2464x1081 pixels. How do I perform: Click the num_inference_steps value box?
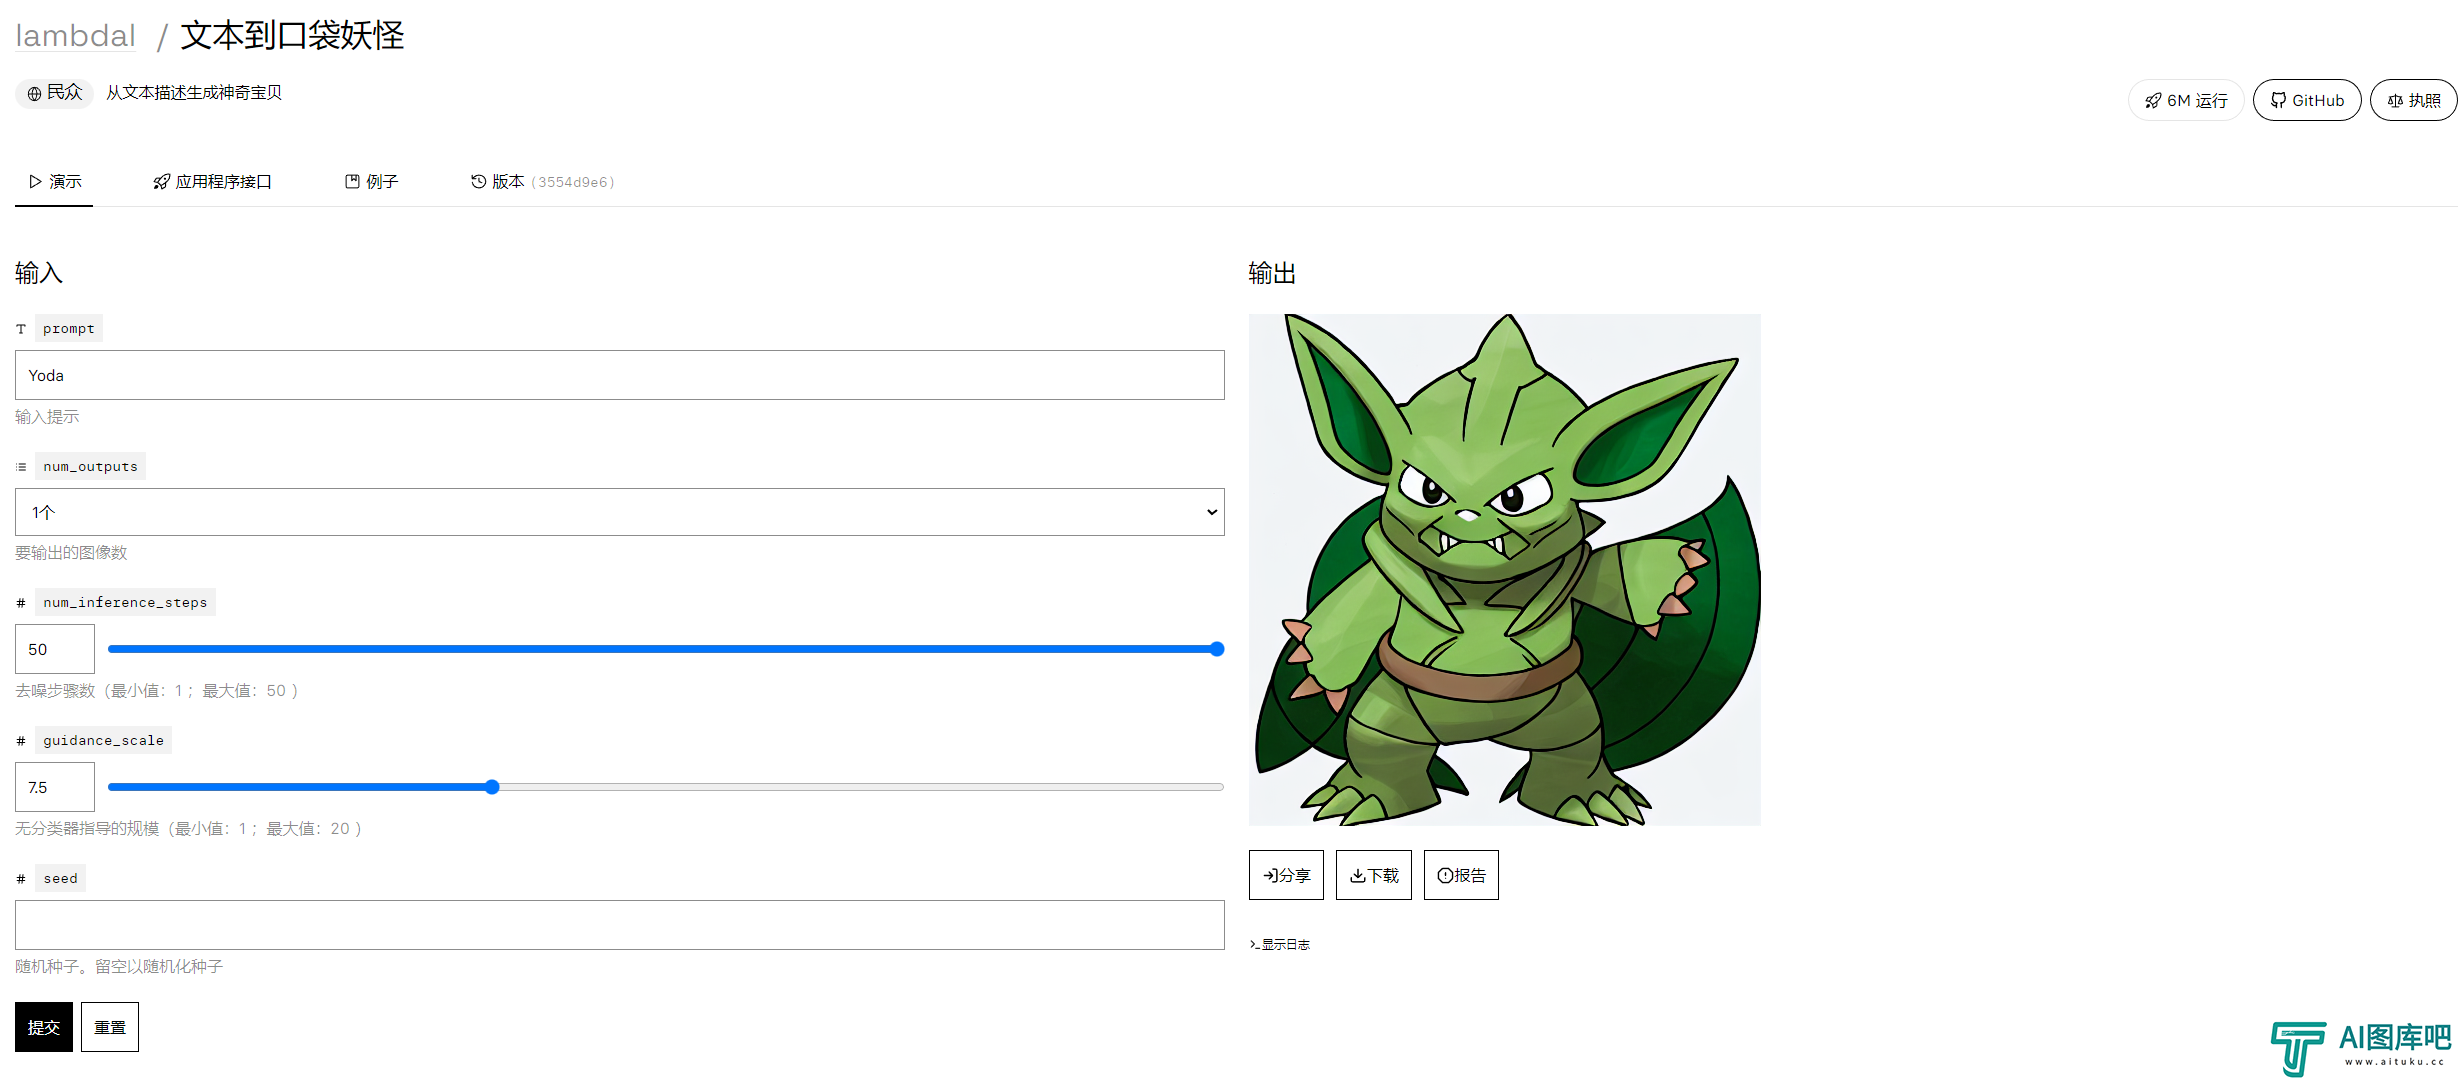(55, 649)
